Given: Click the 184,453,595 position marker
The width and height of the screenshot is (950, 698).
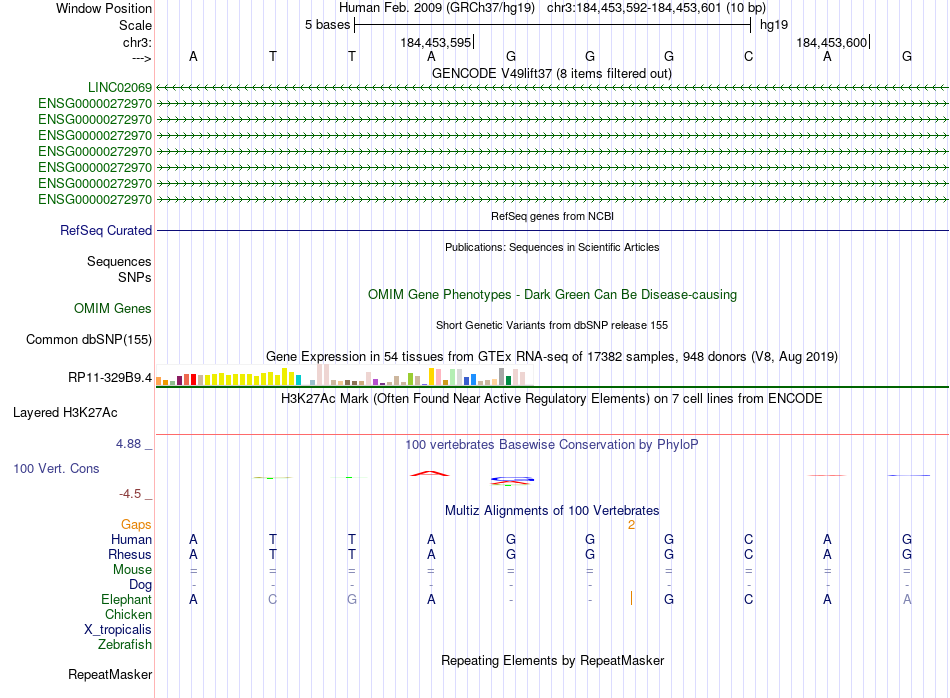Looking at the screenshot, I should (x=436, y=42).
